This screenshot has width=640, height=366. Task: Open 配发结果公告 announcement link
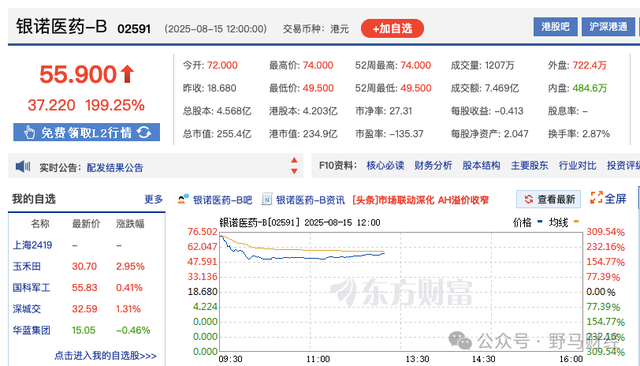pos(115,168)
